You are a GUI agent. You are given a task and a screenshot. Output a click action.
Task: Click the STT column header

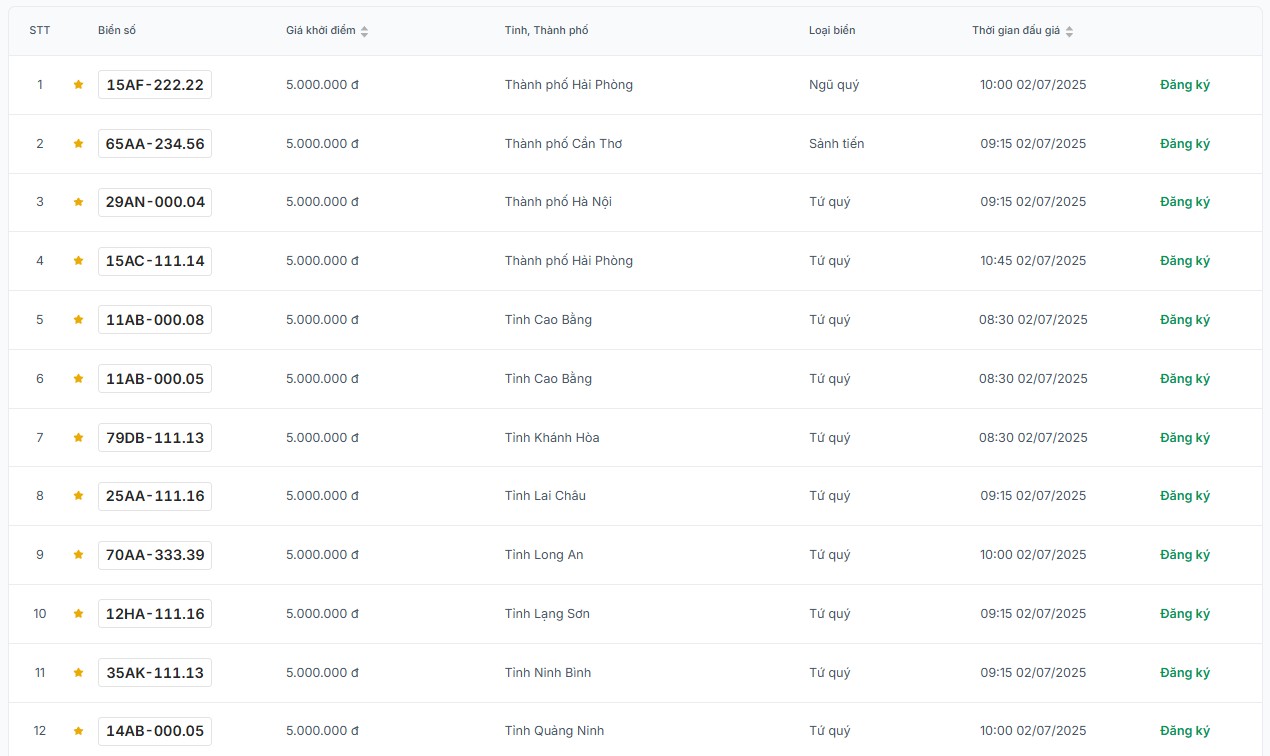(40, 31)
